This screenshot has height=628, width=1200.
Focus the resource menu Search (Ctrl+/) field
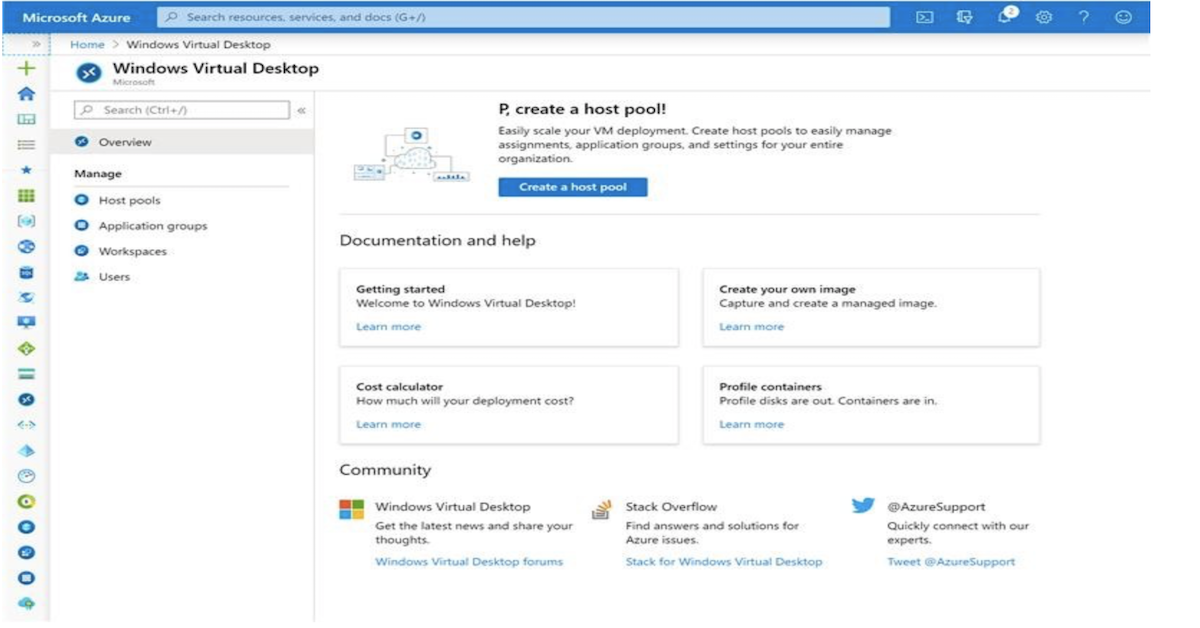click(183, 110)
